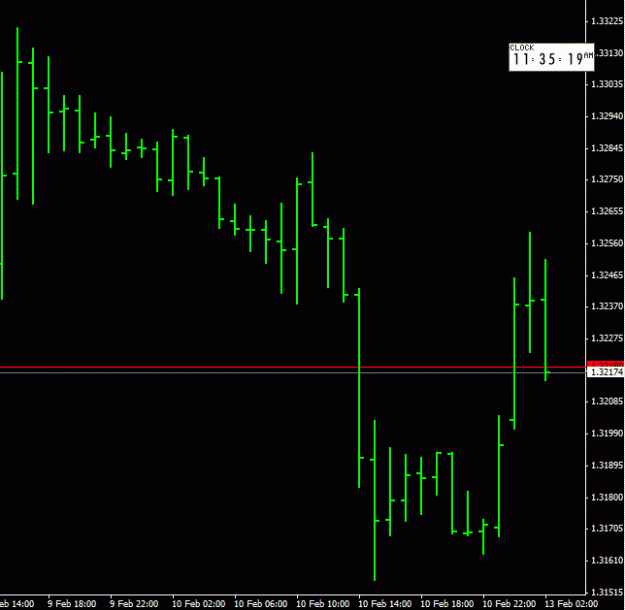Click the 1.32370 price axis label
The height and width of the screenshot is (610, 625).
coord(607,306)
